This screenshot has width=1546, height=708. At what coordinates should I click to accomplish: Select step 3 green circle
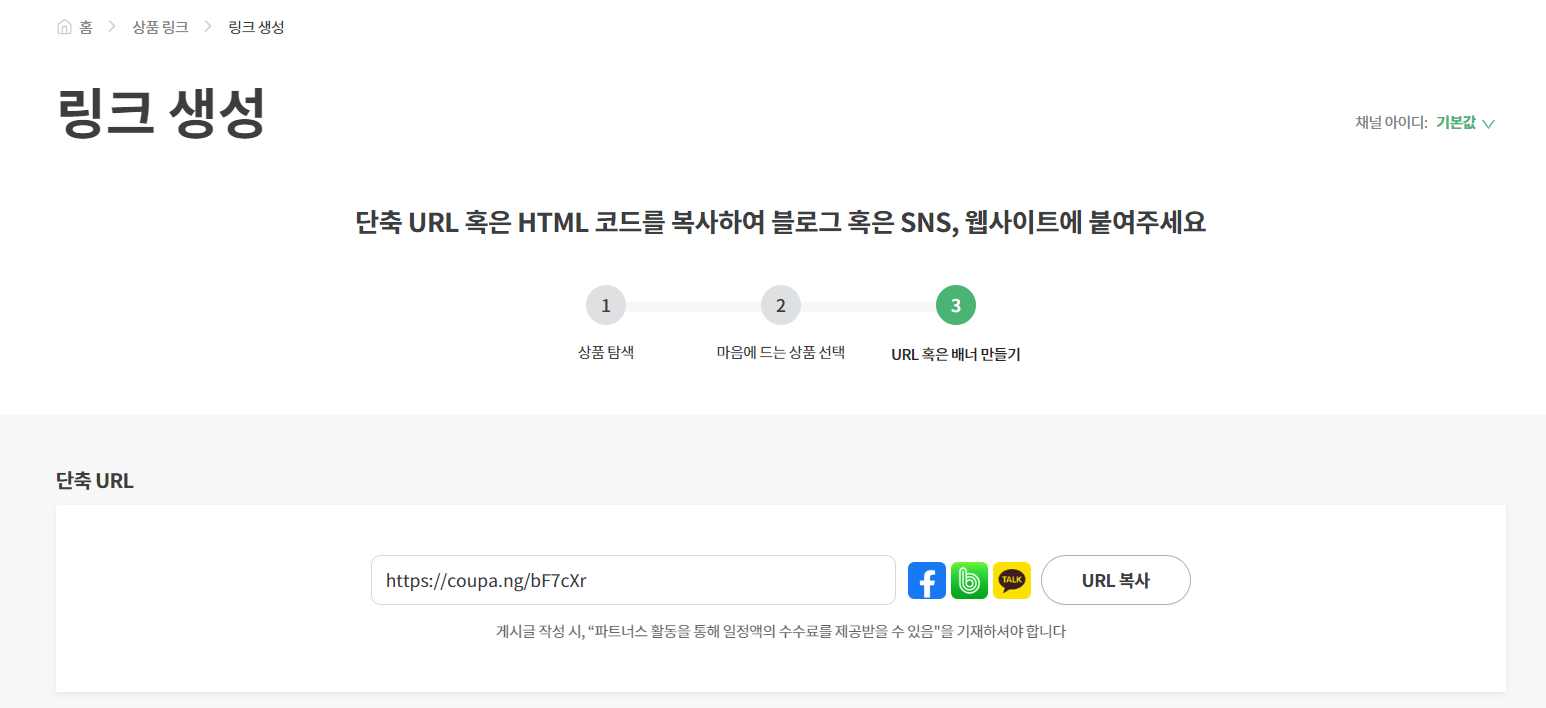956,305
